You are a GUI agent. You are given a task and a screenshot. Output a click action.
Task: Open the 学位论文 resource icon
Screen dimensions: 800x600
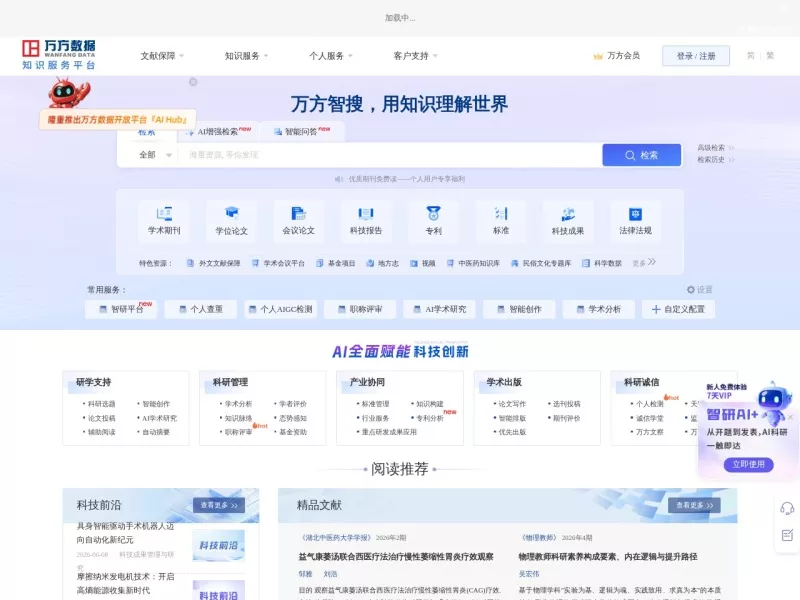coord(231,220)
